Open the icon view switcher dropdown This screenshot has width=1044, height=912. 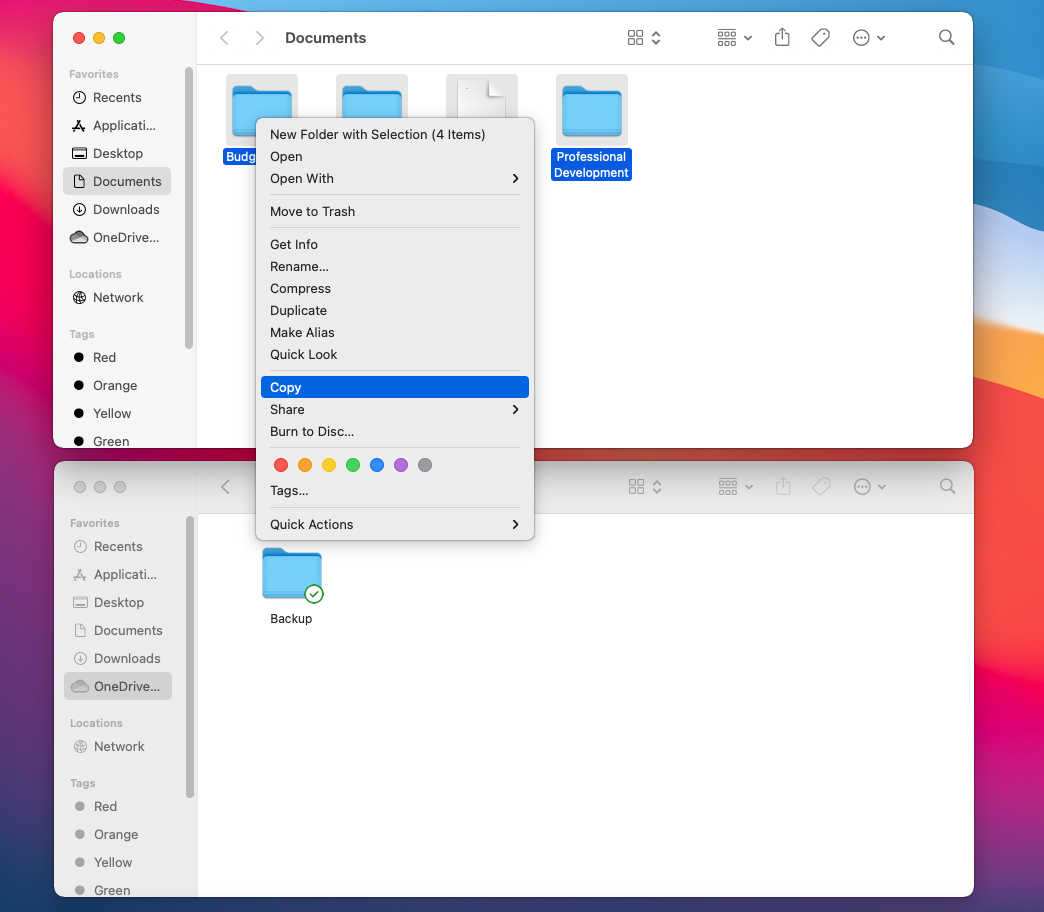pyautogui.click(x=644, y=38)
